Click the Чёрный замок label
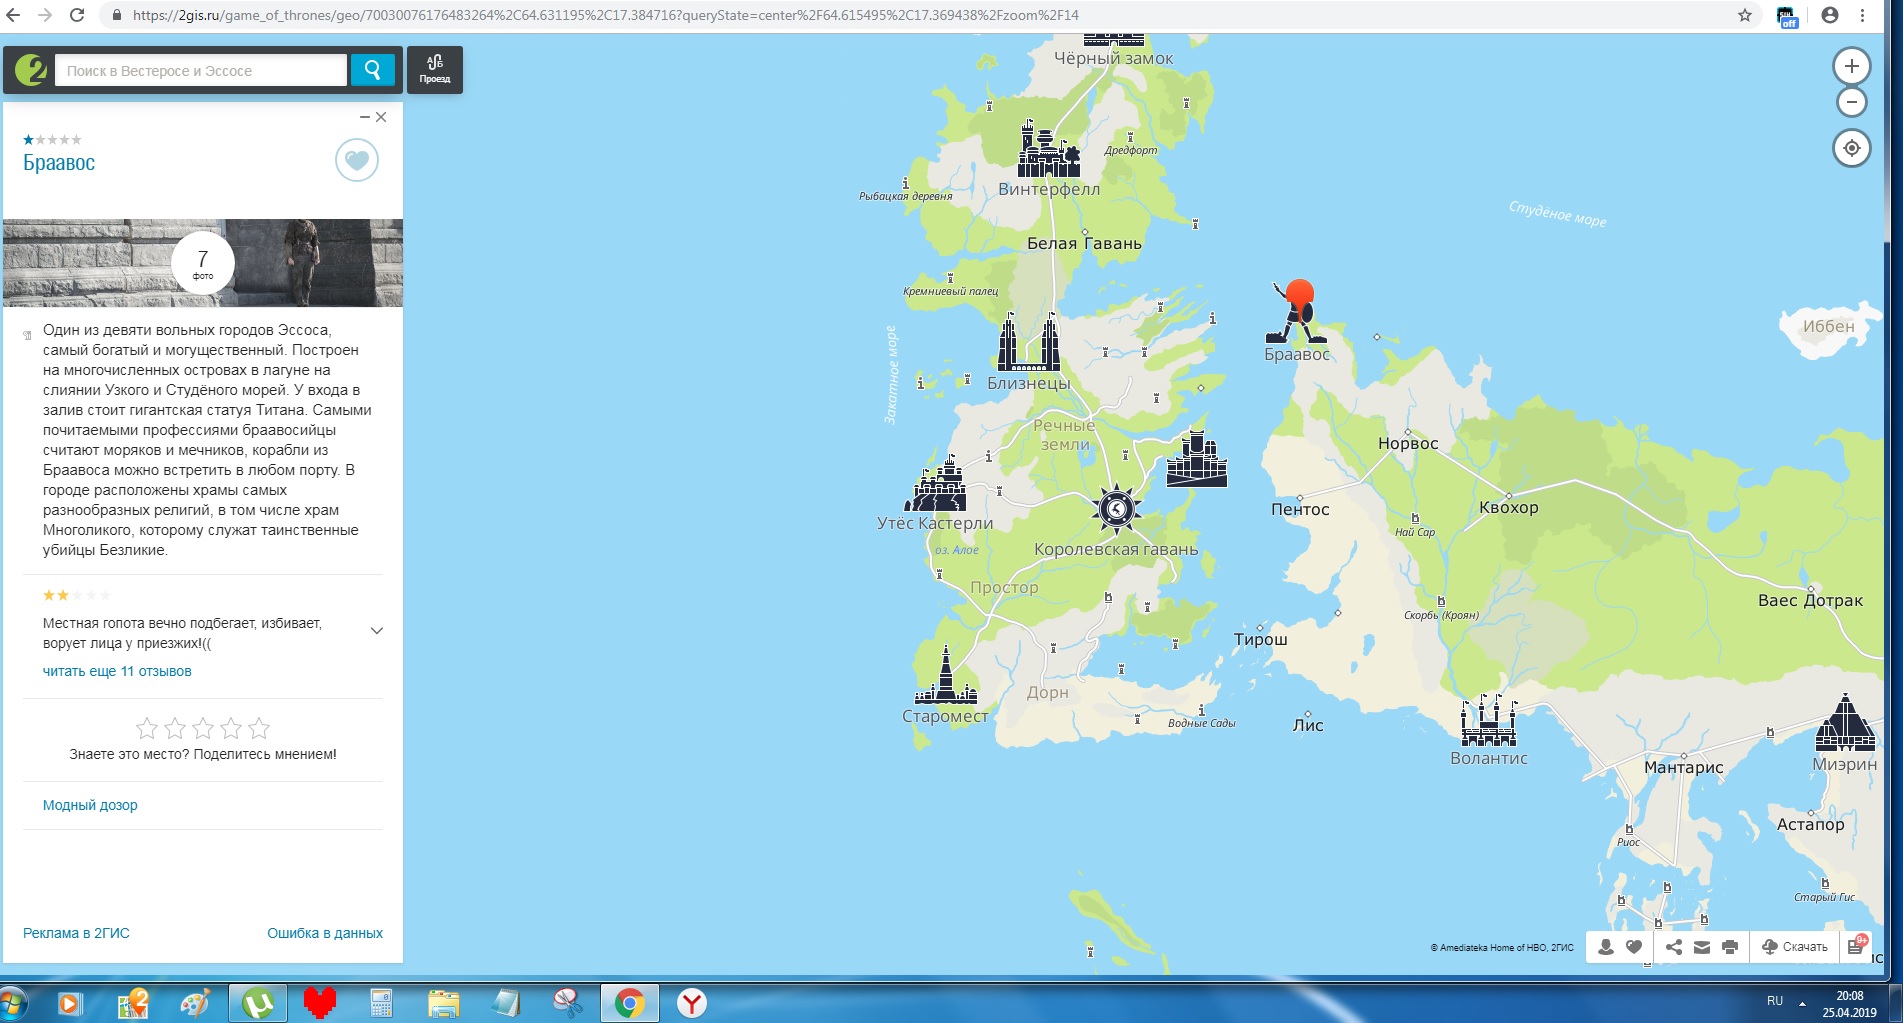This screenshot has width=1903, height=1023. click(1114, 59)
